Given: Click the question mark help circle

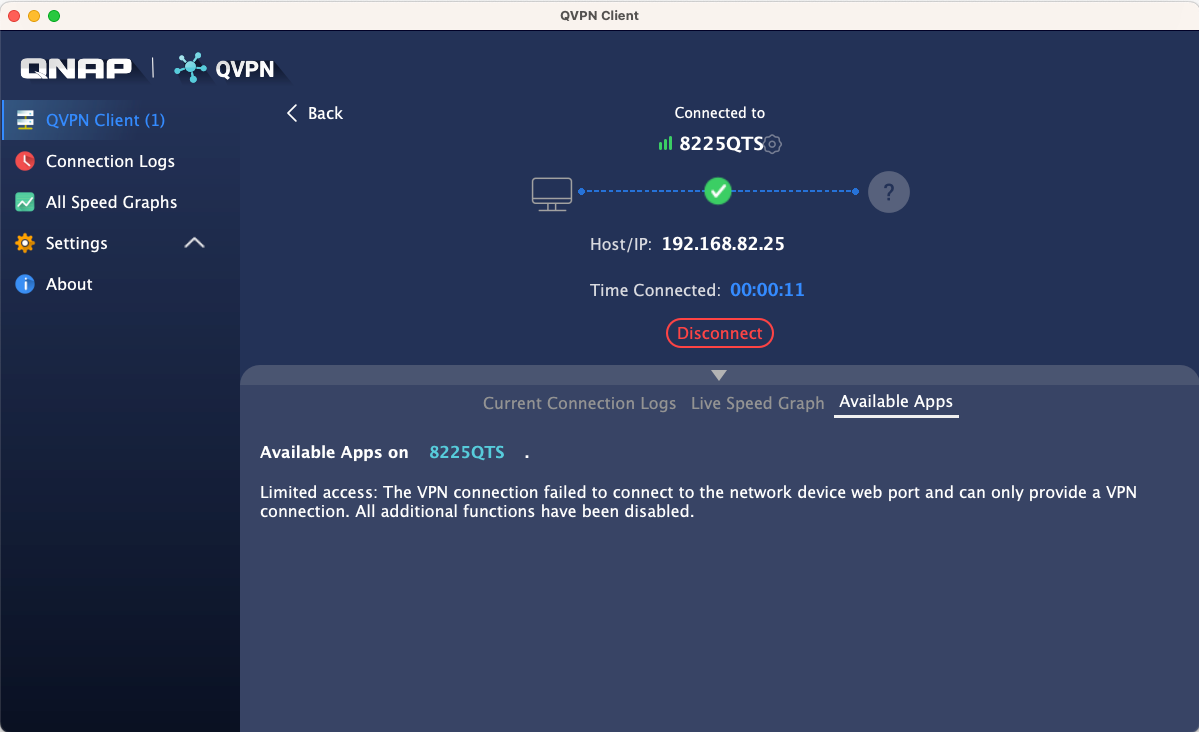Looking at the screenshot, I should [x=888, y=192].
